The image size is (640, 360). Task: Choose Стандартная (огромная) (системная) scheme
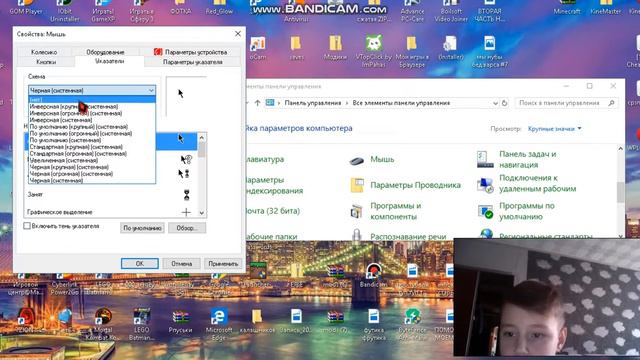coord(92,153)
